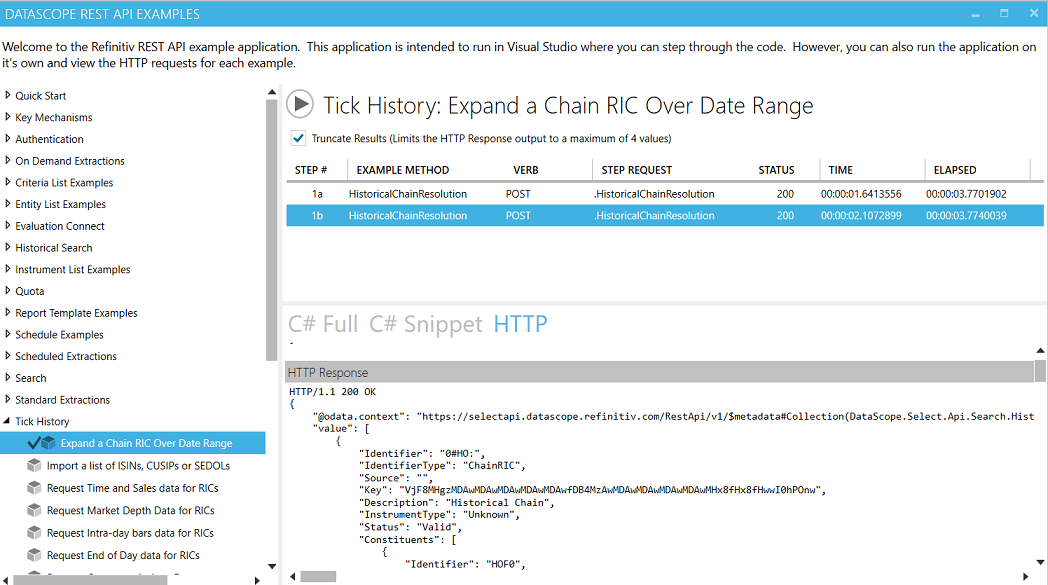The width and height of the screenshot is (1048, 585).
Task: Click the HTTP Response section header
Action: click(660, 372)
